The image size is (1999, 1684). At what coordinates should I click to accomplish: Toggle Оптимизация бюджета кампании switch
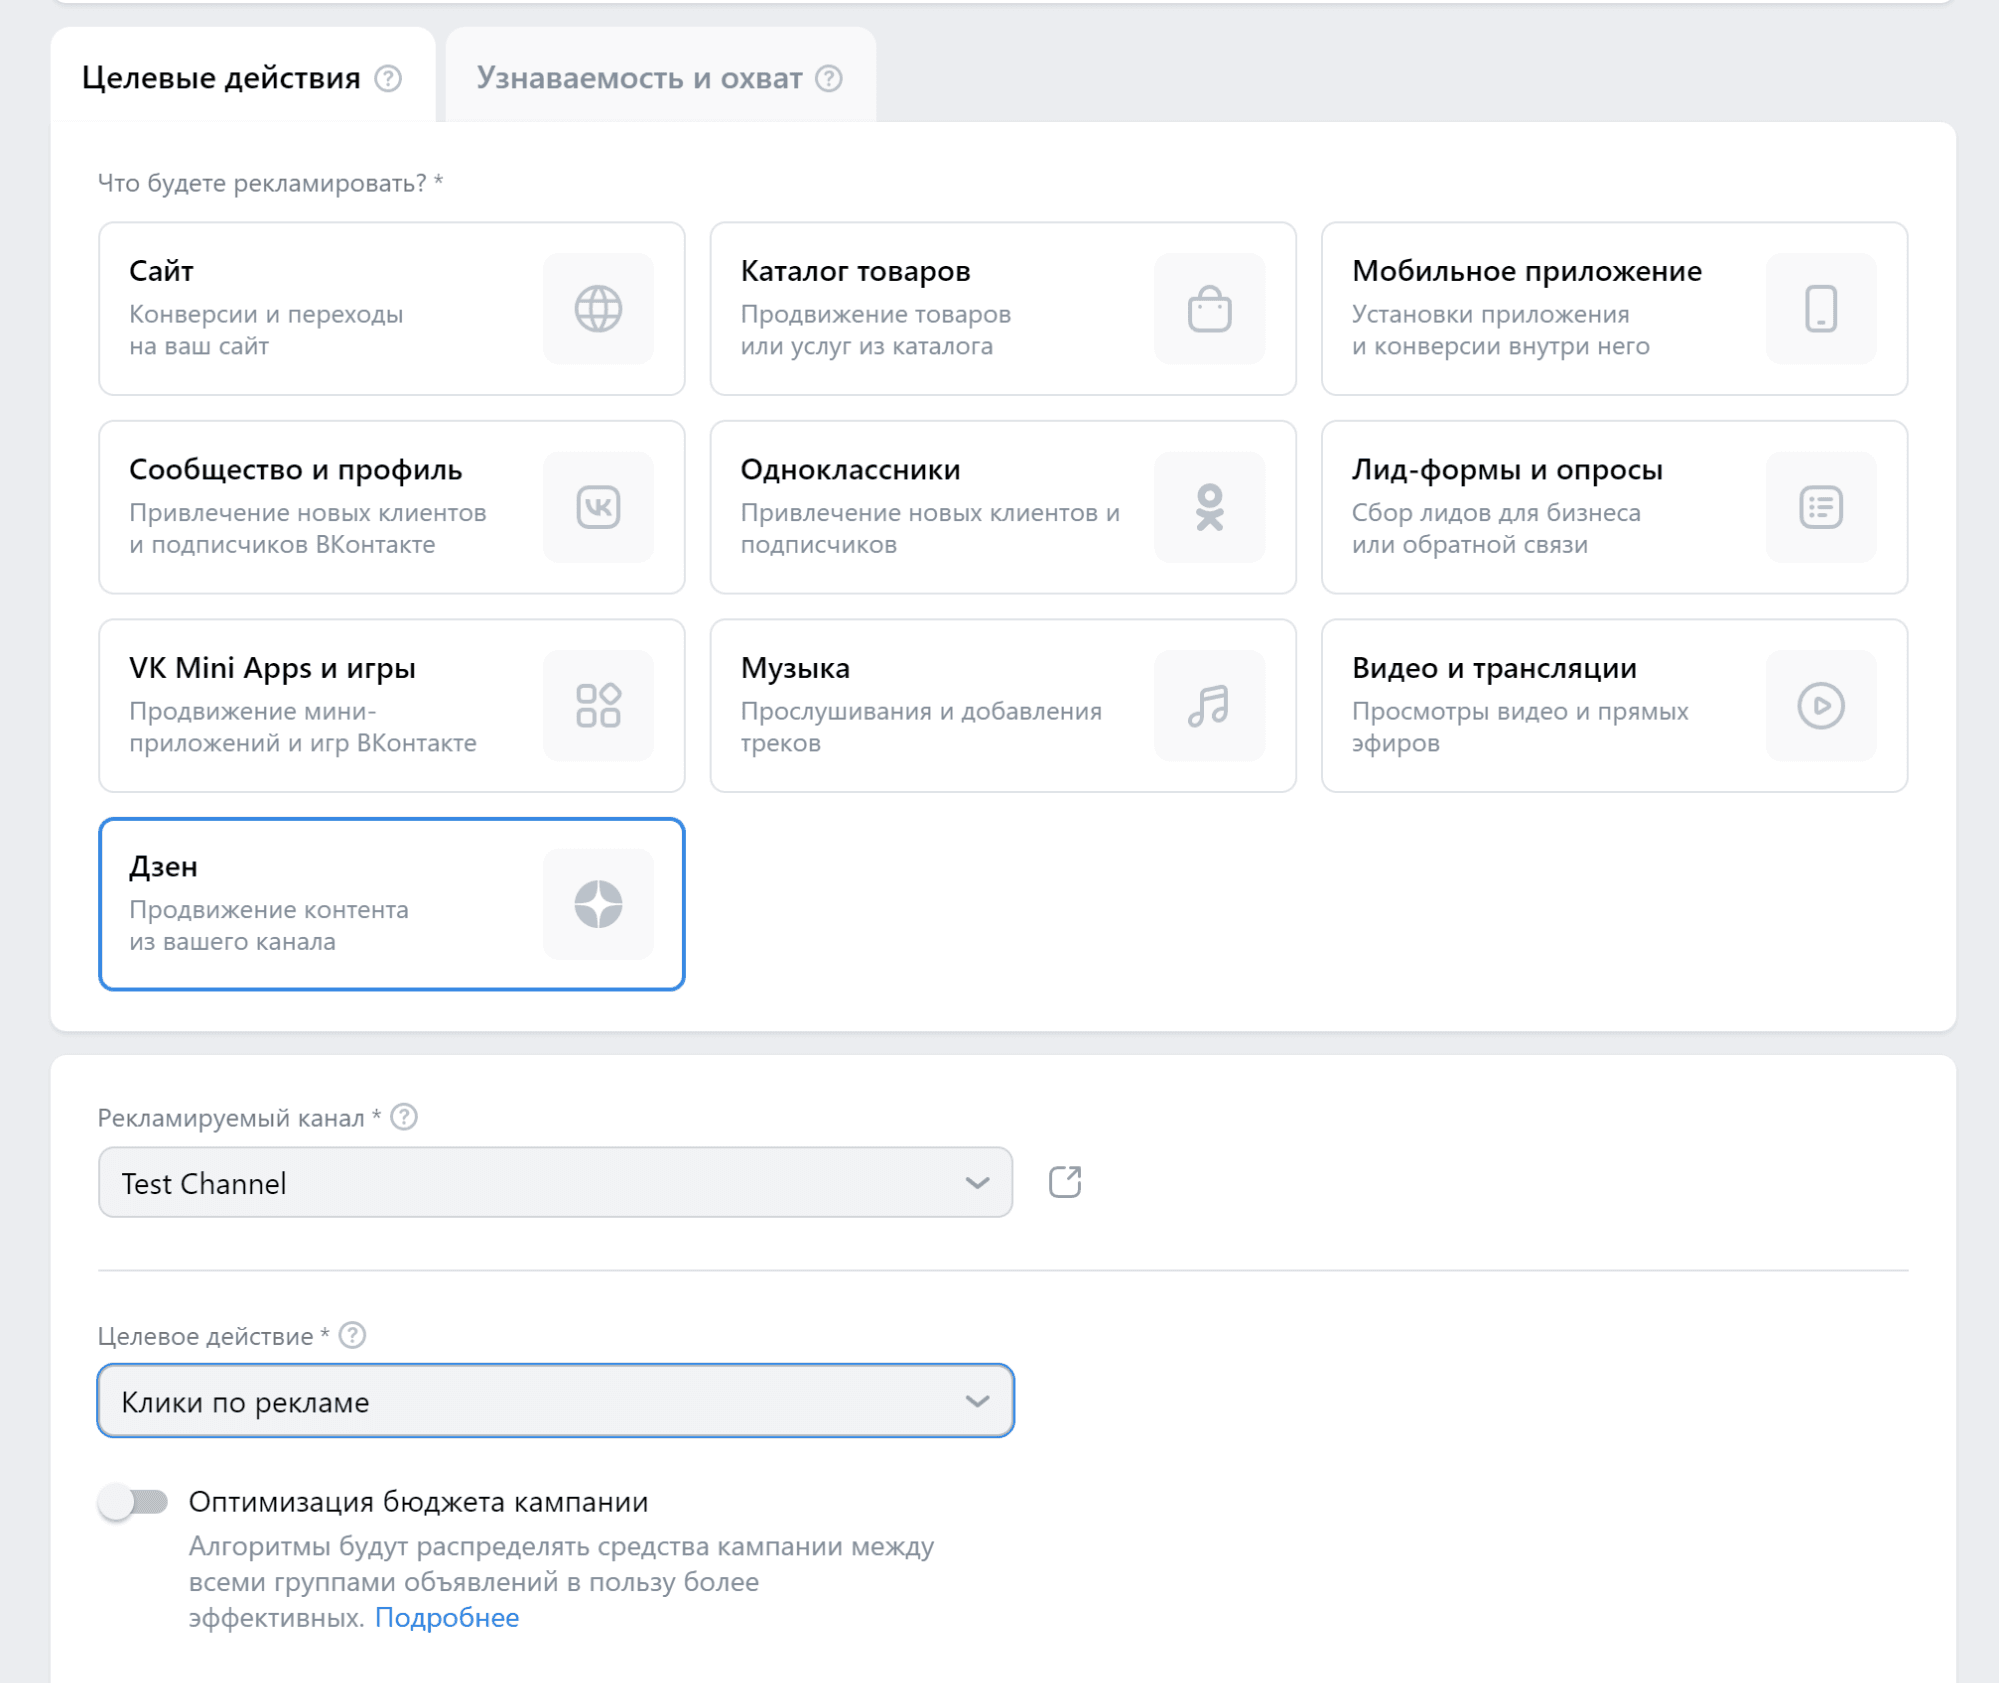coord(133,1501)
